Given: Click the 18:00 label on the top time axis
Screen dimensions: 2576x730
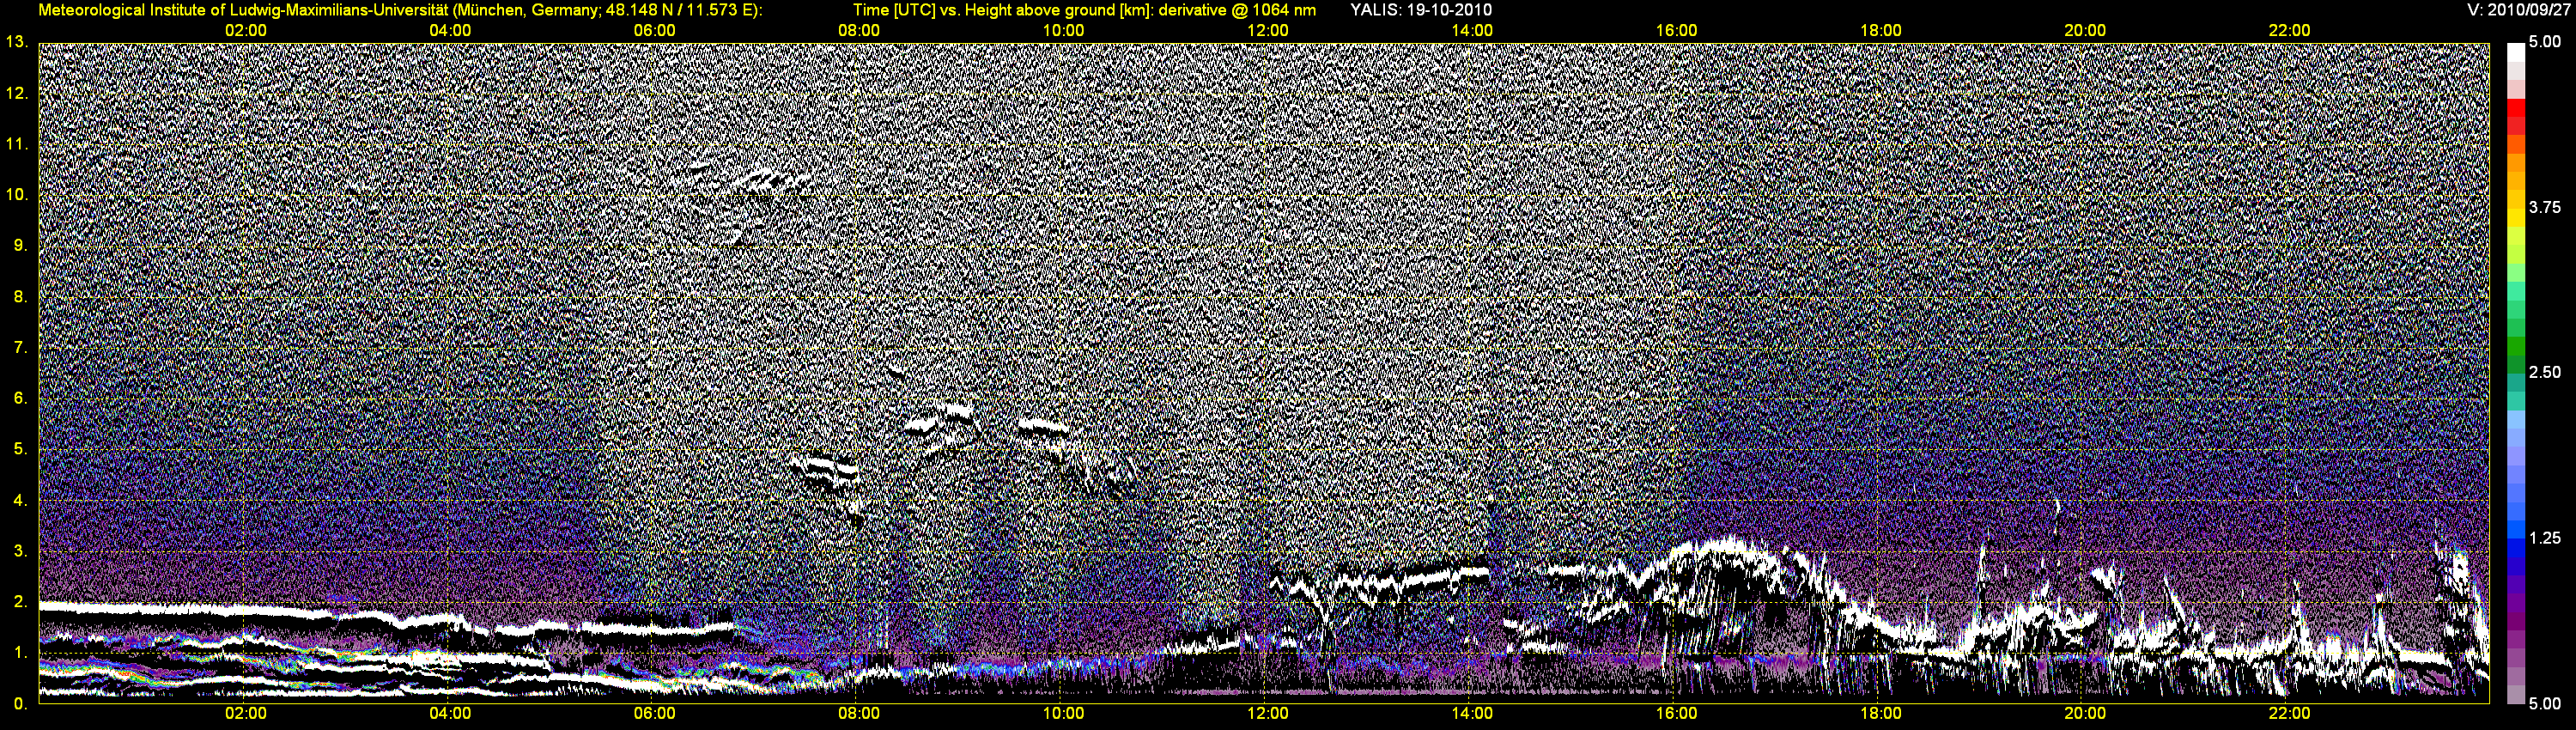Looking at the screenshot, I should (x=1880, y=31).
